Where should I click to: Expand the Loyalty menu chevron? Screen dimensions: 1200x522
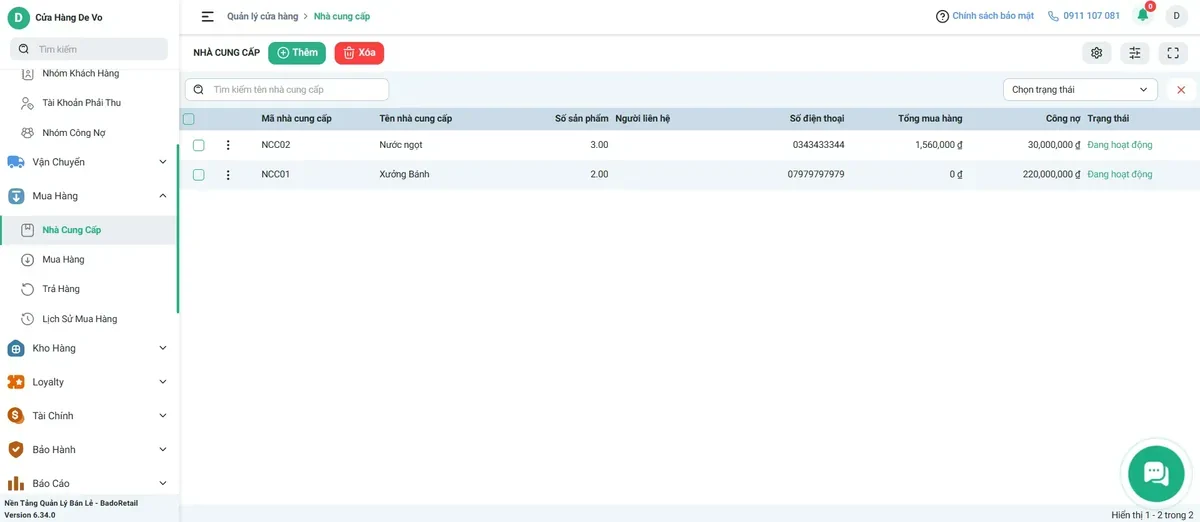[x=163, y=382]
